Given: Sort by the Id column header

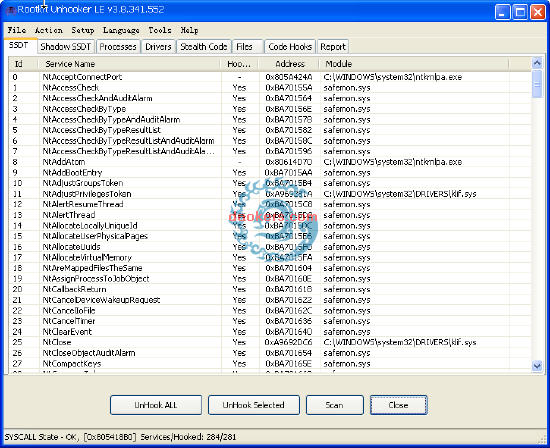Looking at the screenshot, I should pyautogui.click(x=23, y=64).
